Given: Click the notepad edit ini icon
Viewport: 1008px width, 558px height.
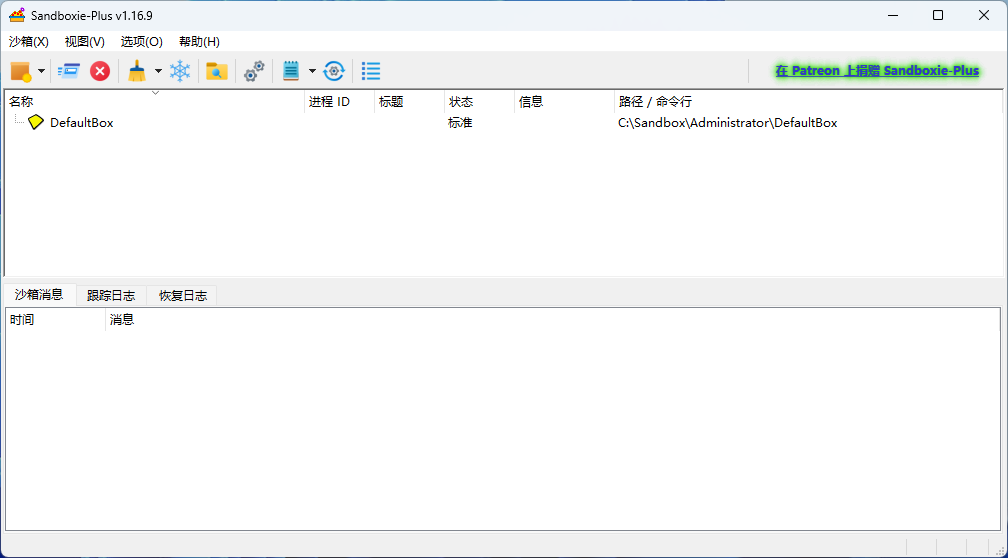Looking at the screenshot, I should pyautogui.click(x=292, y=71).
